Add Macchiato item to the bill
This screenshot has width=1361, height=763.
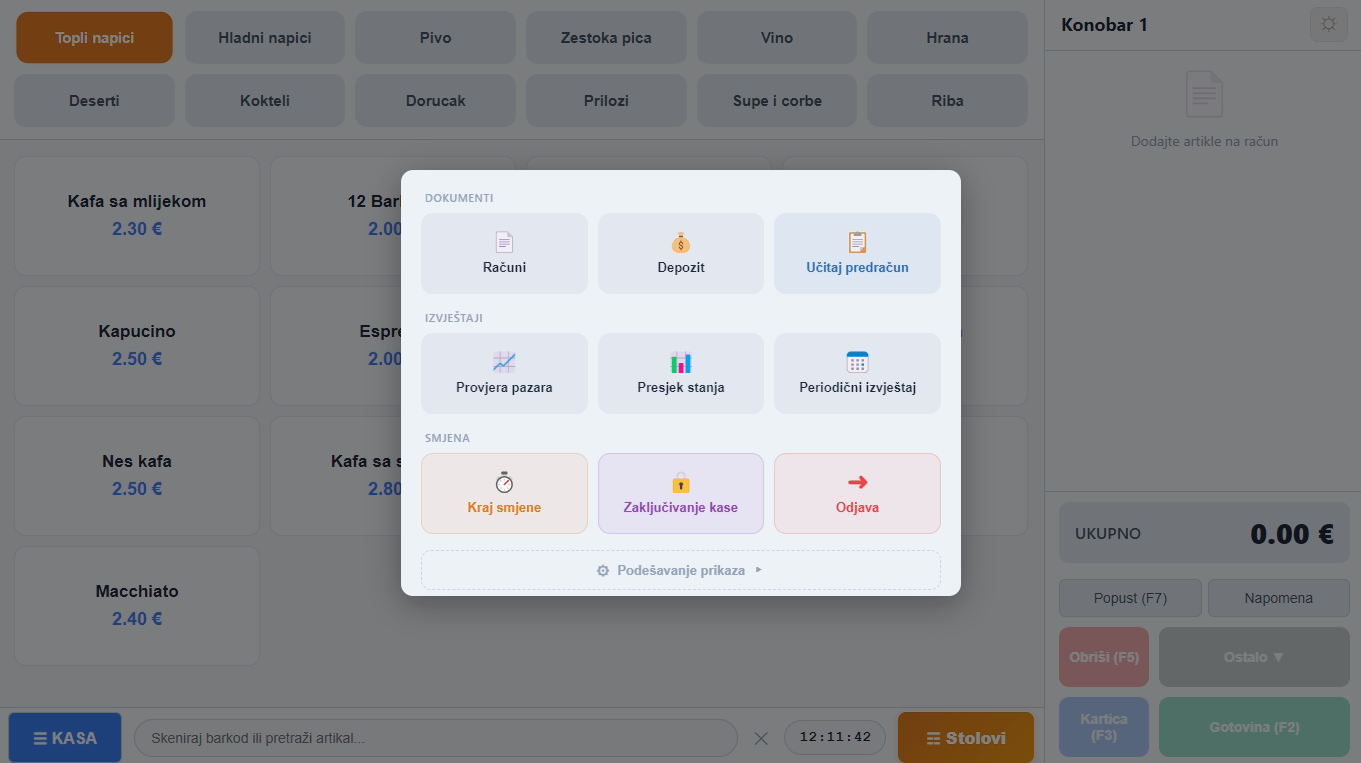[x=137, y=605]
